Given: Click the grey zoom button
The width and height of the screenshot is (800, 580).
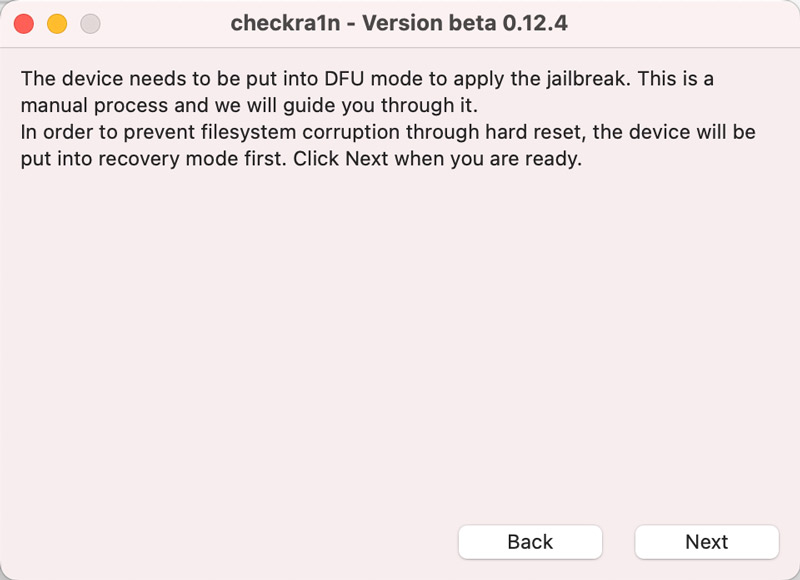Looking at the screenshot, I should pos(90,22).
